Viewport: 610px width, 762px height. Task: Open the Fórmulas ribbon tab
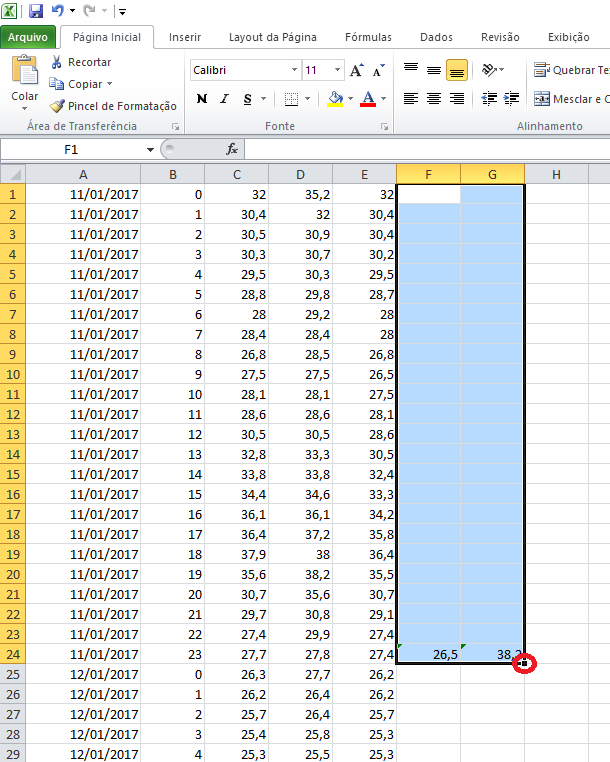[x=368, y=37]
